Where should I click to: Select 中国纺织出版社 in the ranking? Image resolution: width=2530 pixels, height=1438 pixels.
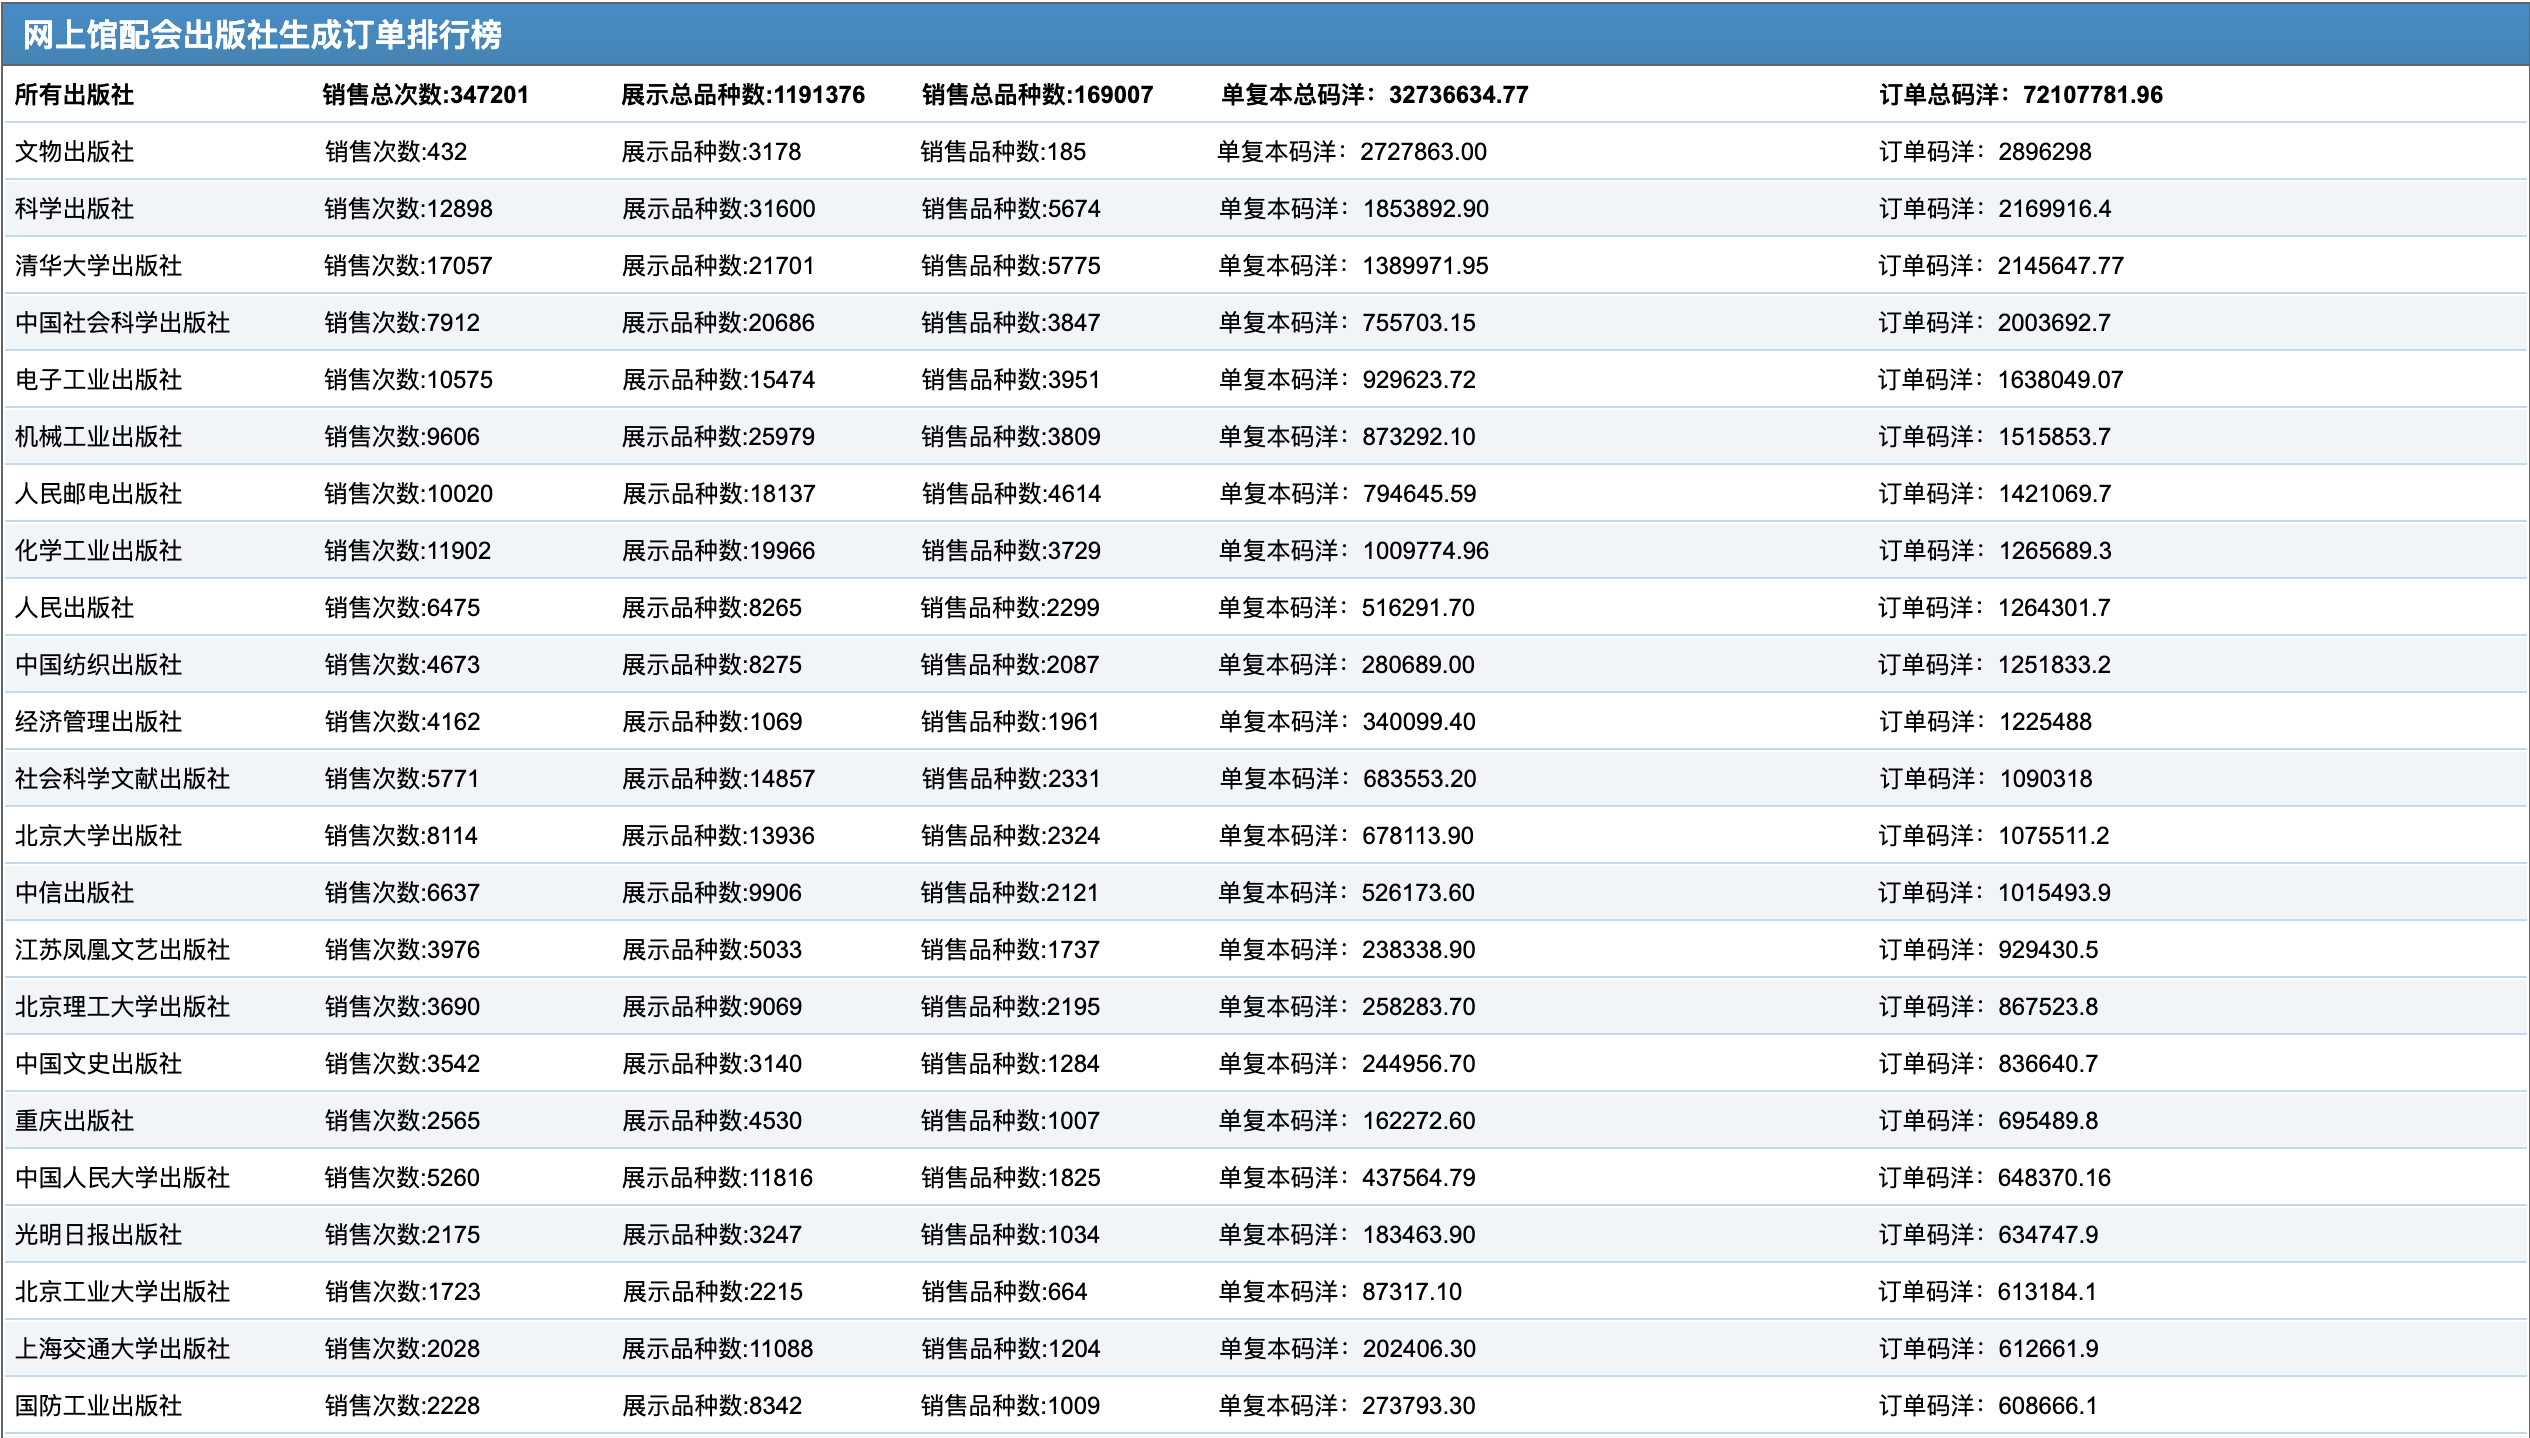(98, 665)
